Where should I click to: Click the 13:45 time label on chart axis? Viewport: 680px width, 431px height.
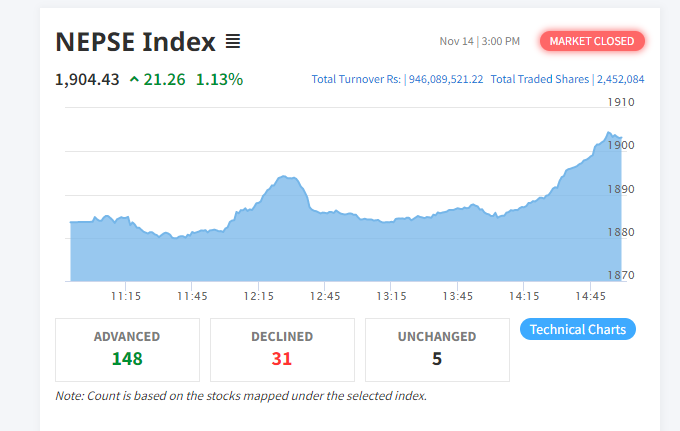458,296
